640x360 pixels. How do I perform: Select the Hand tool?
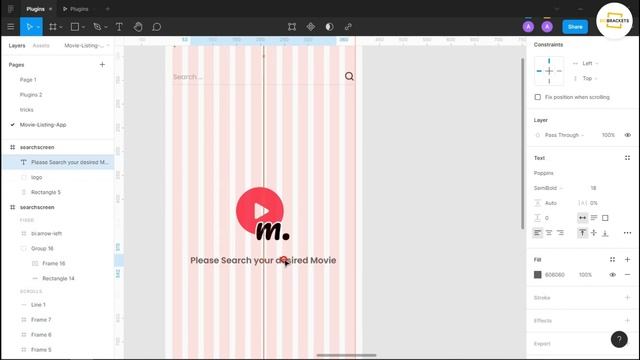pyautogui.click(x=138, y=27)
